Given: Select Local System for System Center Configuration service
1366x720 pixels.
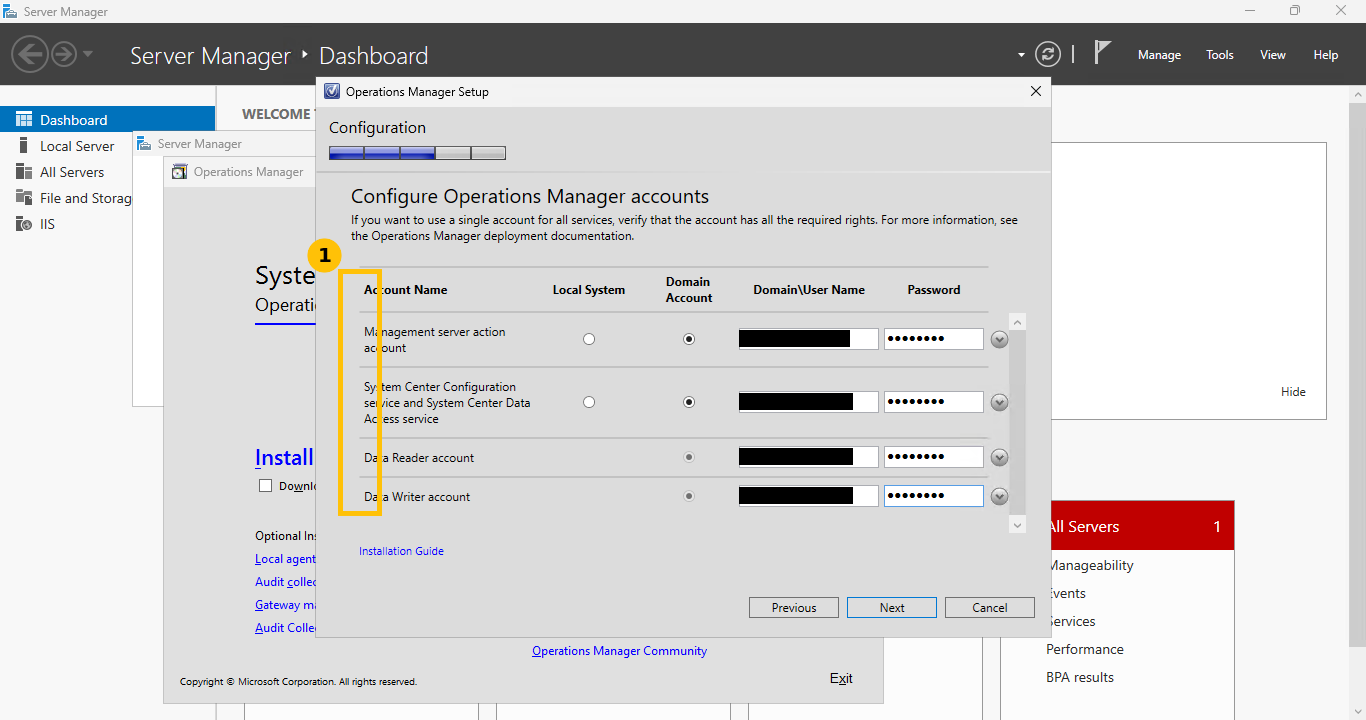Looking at the screenshot, I should coord(589,402).
